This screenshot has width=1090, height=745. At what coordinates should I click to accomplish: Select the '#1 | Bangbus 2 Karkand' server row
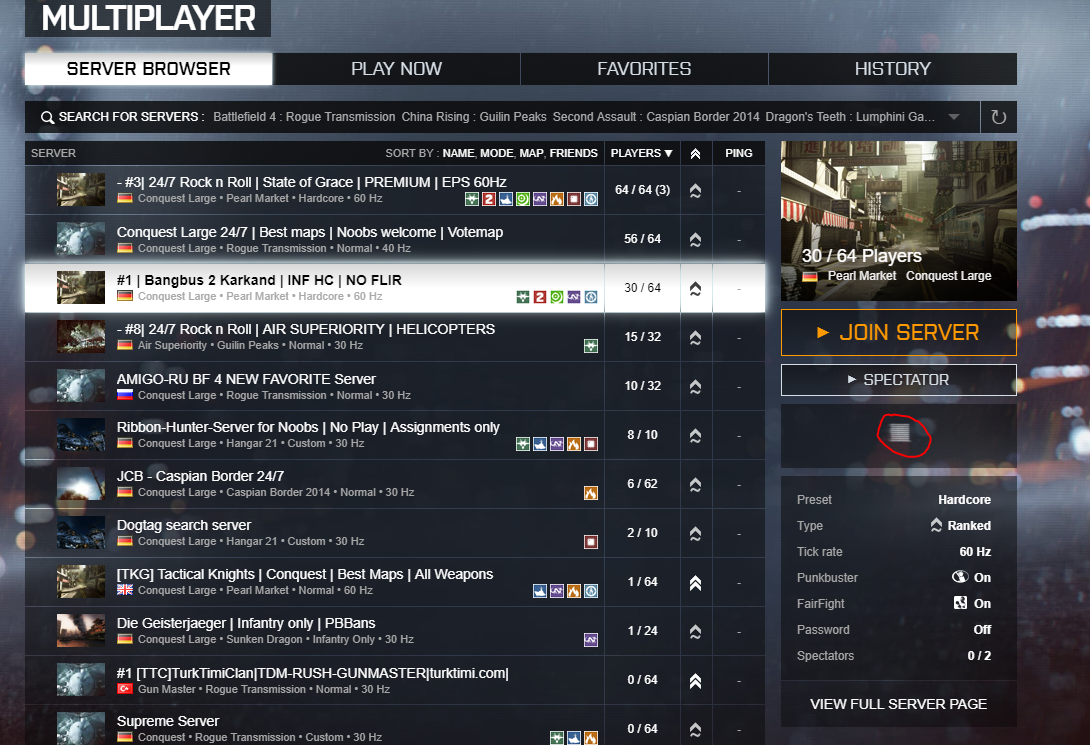(395, 288)
